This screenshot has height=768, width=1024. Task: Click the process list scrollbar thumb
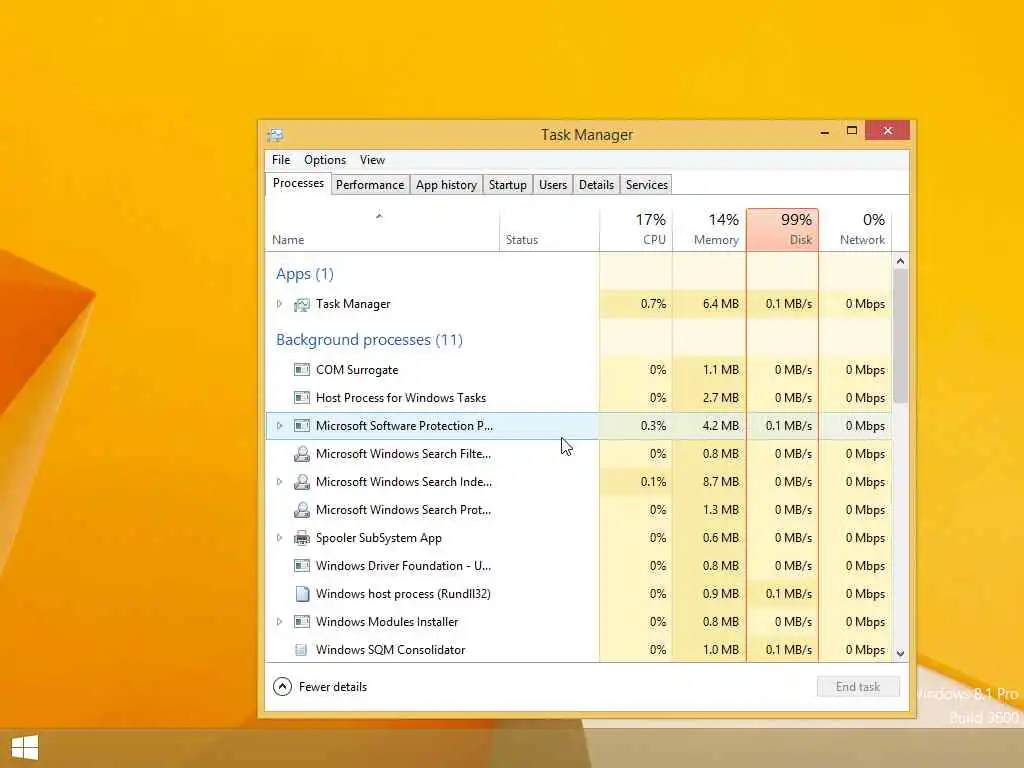point(901,336)
